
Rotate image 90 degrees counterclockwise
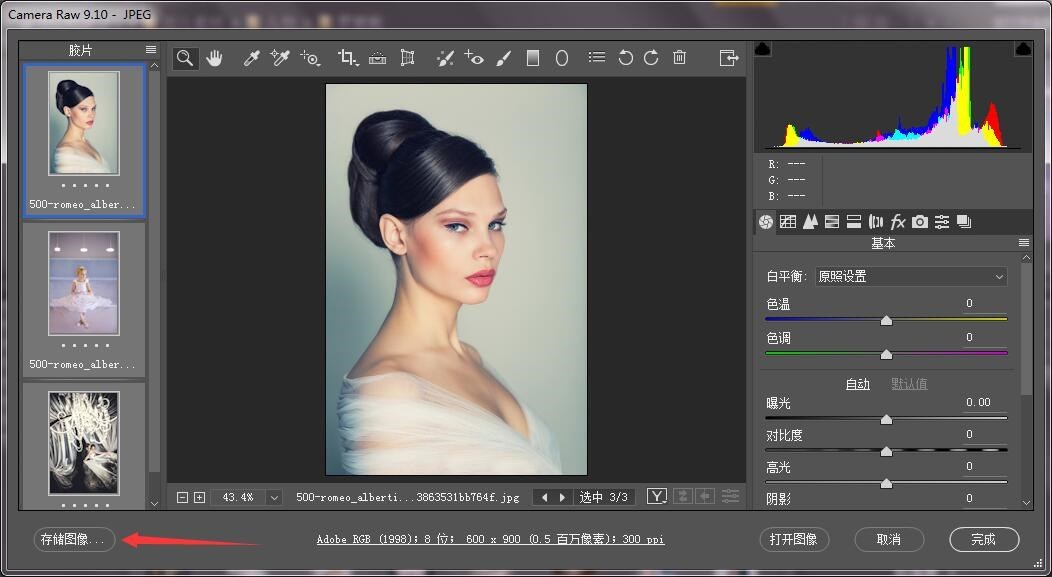pos(625,59)
